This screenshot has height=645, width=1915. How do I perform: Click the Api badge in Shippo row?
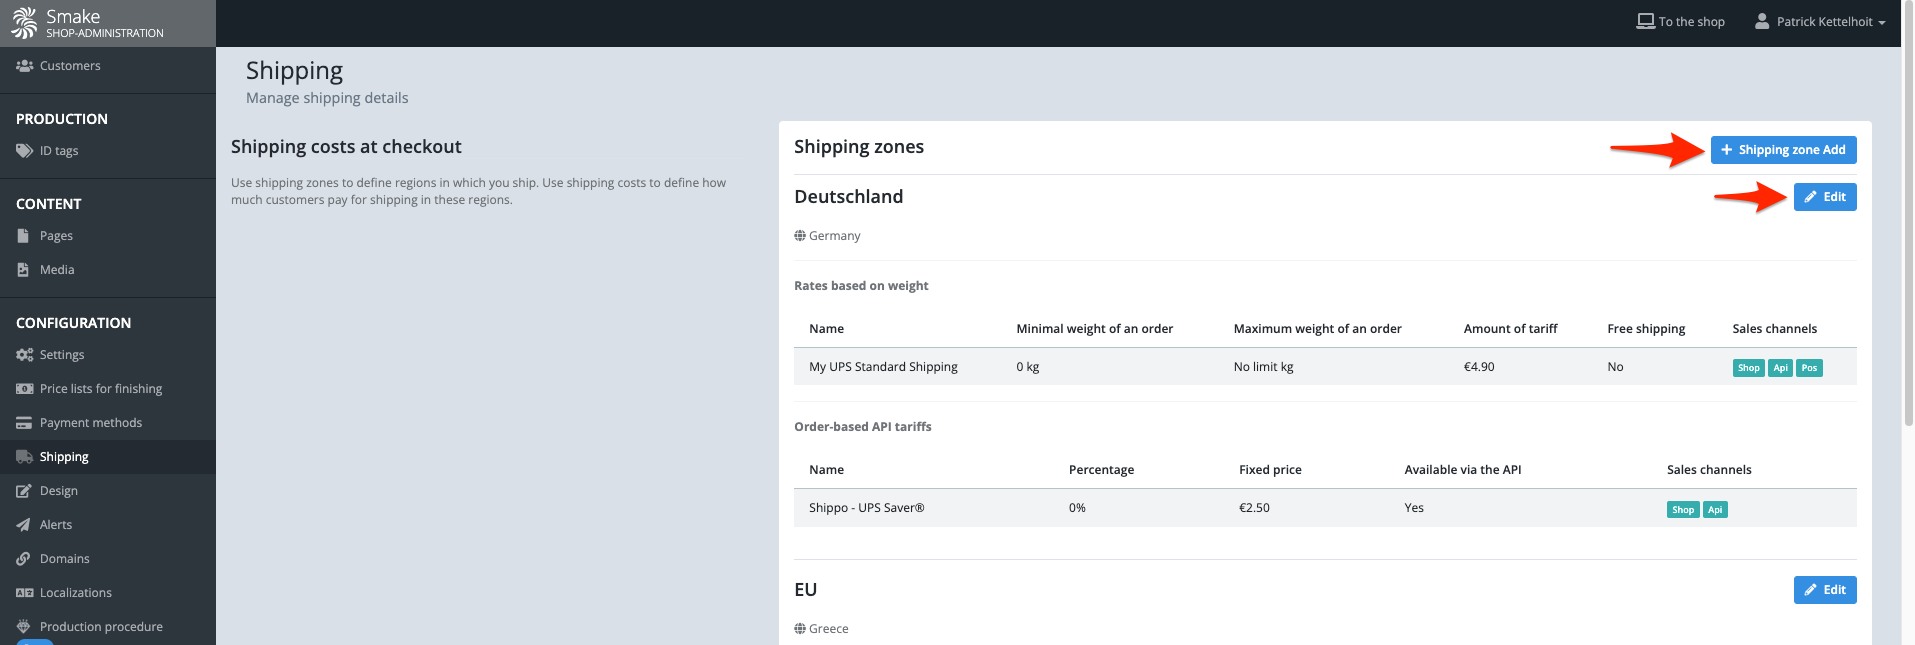(1715, 510)
